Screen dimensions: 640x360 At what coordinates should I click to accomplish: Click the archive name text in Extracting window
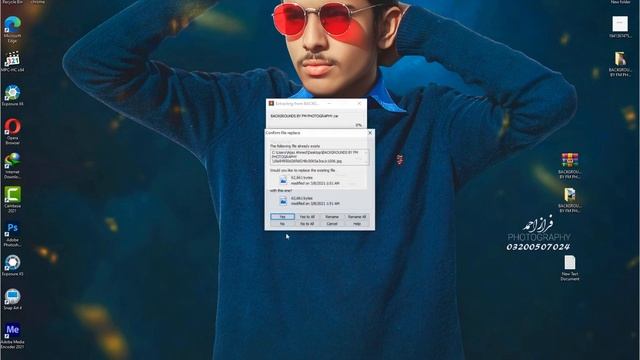(x=304, y=116)
